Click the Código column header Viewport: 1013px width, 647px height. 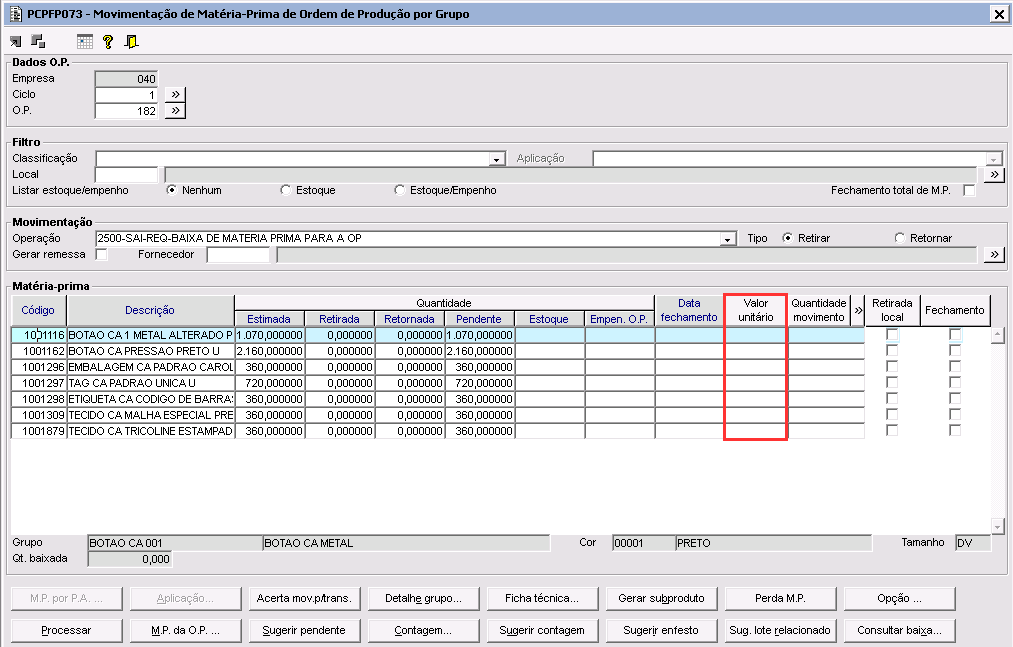[x=38, y=310]
